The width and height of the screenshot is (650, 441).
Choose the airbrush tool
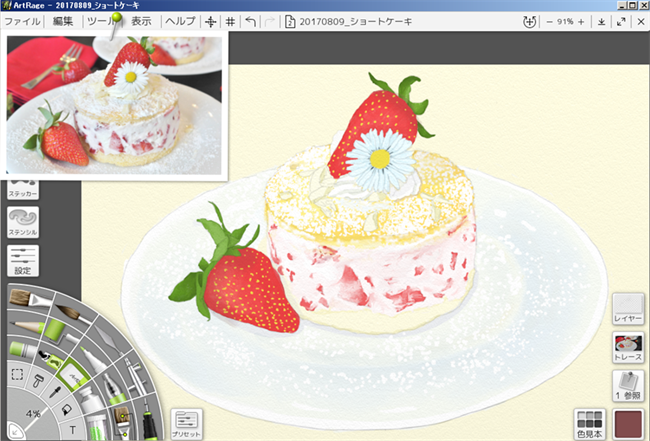(x=134, y=375)
